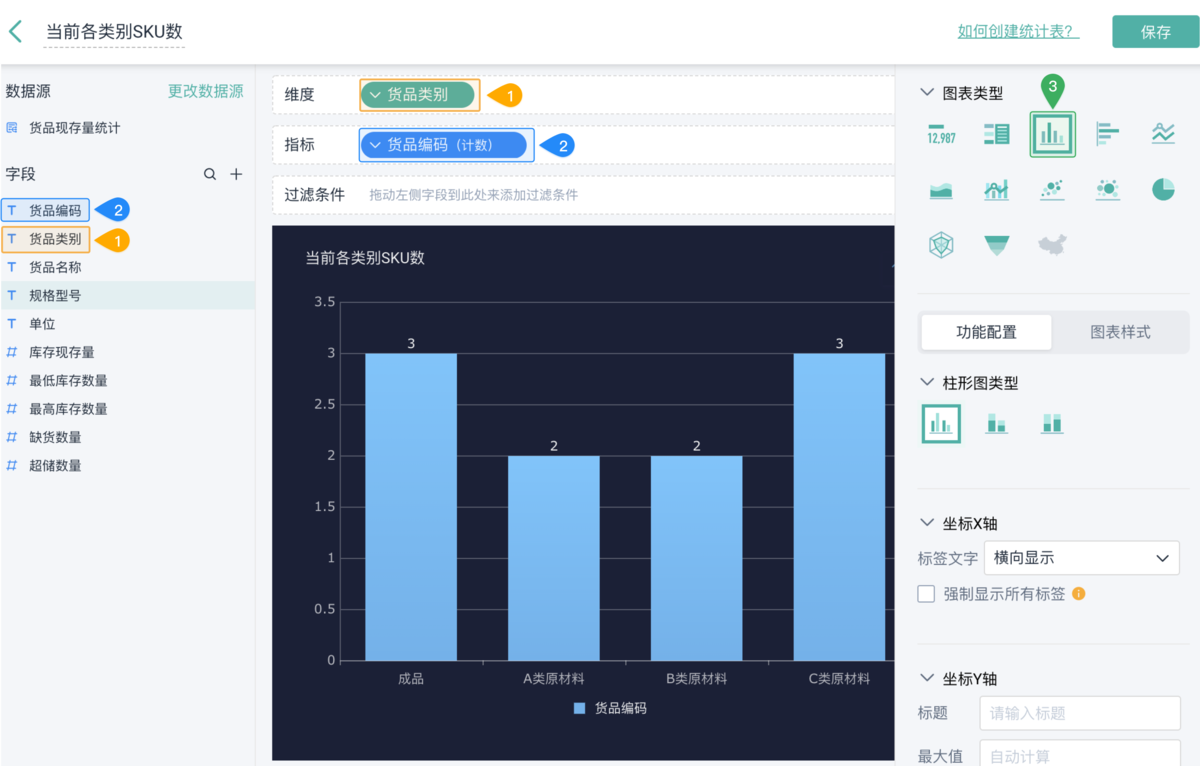Select the line chart type
Screen dimensions: 1200x766
tap(1163, 133)
